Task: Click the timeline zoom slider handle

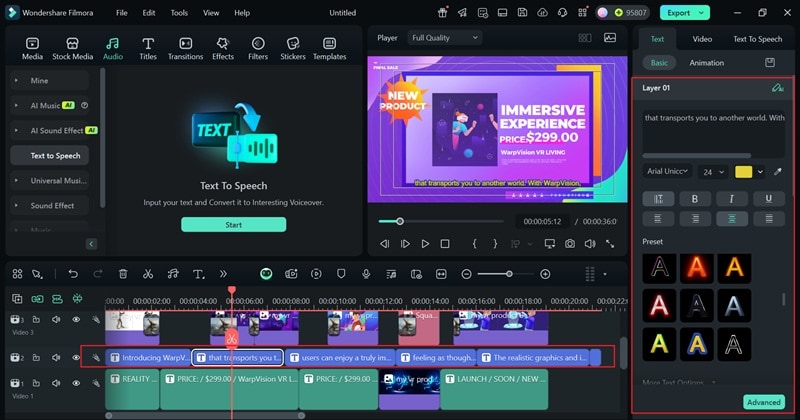Action: click(x=509, y=274)
